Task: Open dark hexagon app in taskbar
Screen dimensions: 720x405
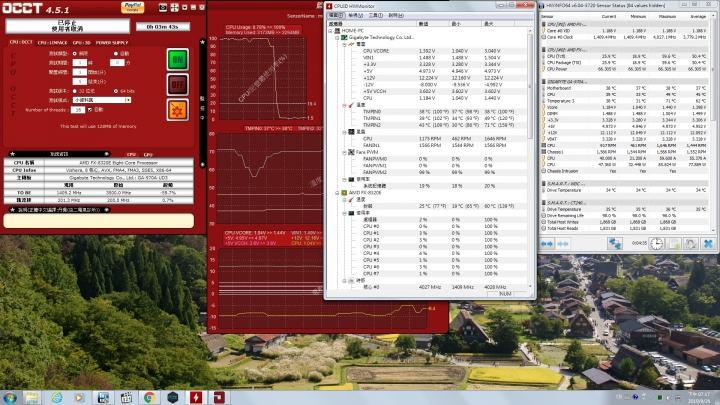Action: click(173, 398)
